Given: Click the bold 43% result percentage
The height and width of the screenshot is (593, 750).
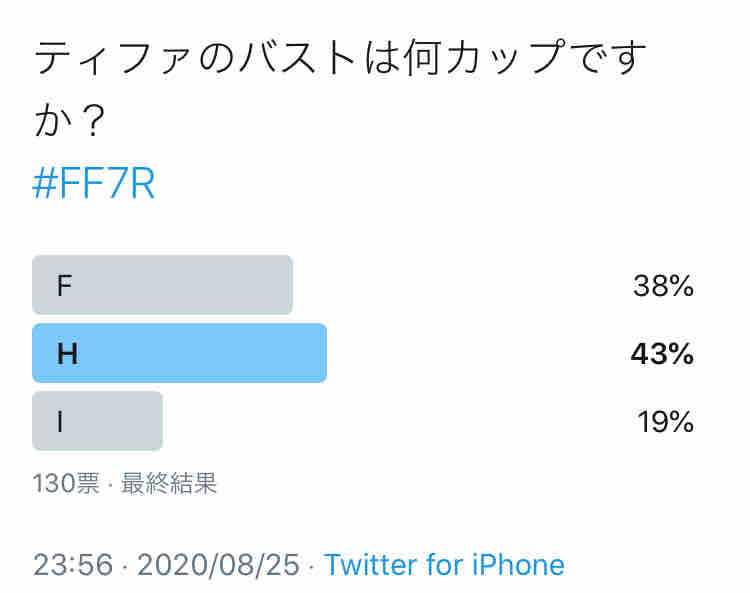Looking at the screenshot, I should point(662,354).
